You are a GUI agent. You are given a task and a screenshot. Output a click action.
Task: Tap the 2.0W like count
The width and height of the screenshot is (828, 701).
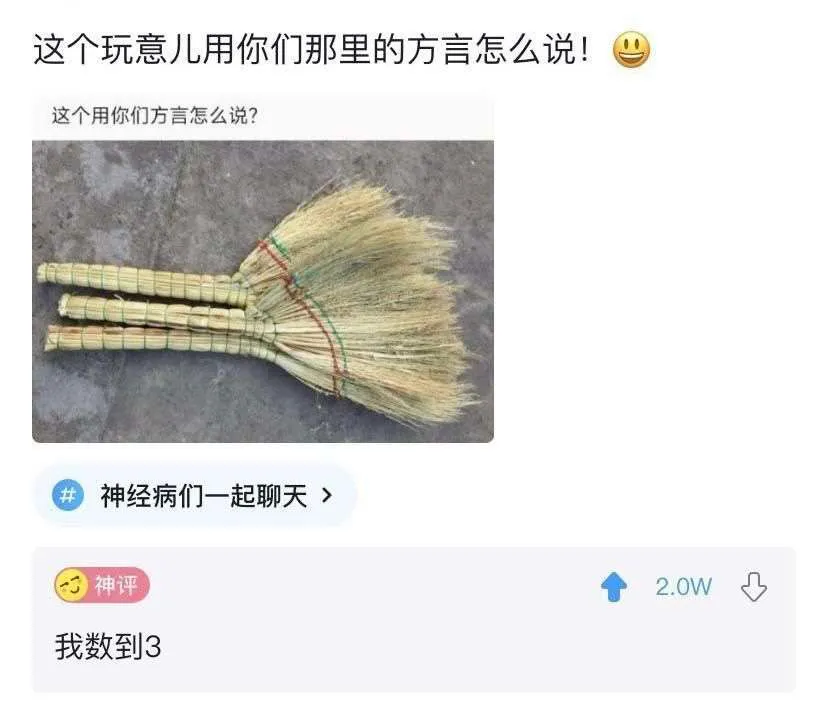683,586
